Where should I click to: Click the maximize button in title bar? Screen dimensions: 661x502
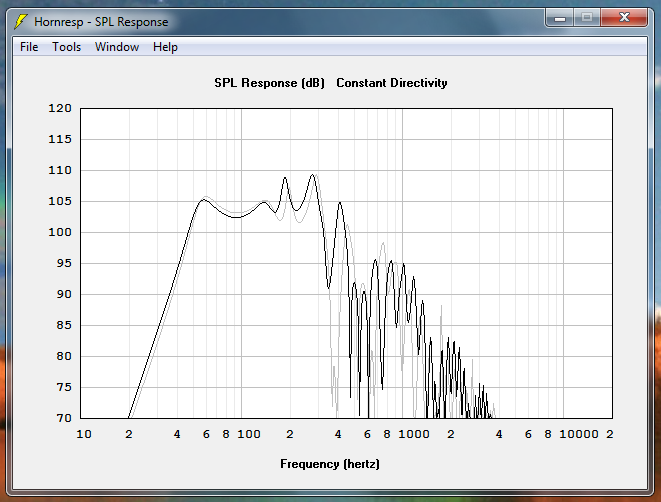587,18
